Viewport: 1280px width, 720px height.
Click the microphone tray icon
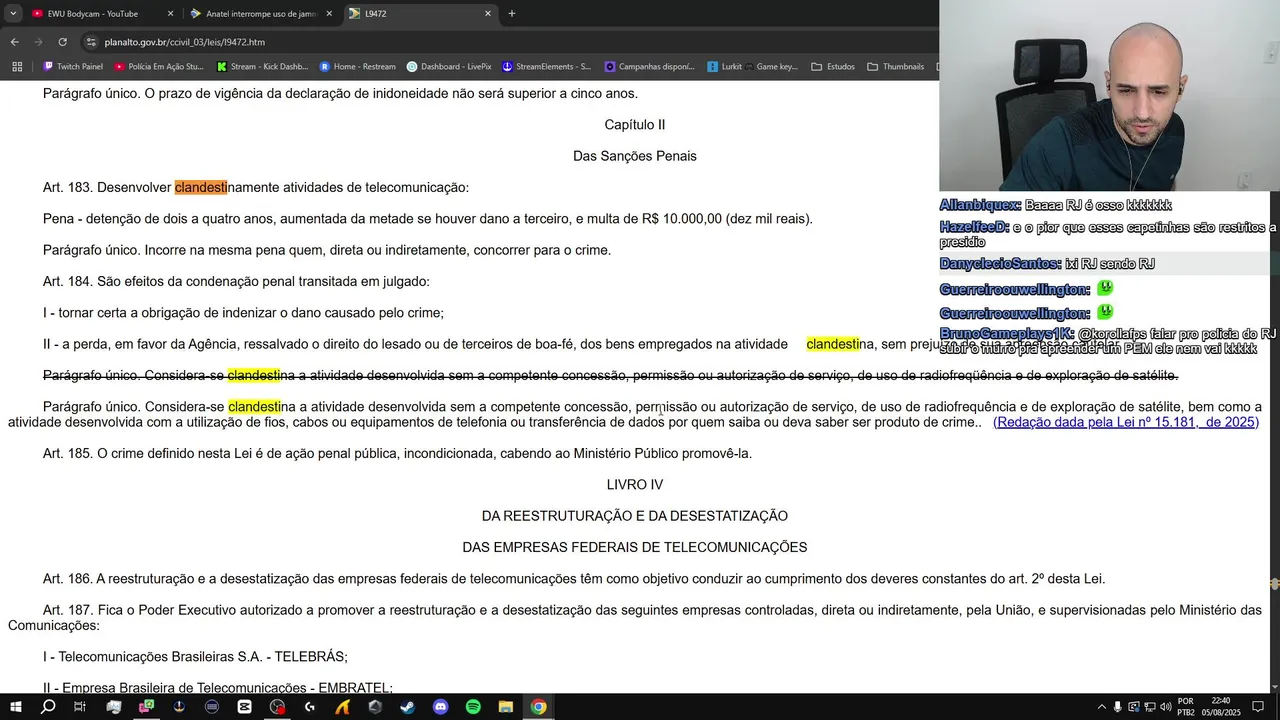click(1118, 707)
